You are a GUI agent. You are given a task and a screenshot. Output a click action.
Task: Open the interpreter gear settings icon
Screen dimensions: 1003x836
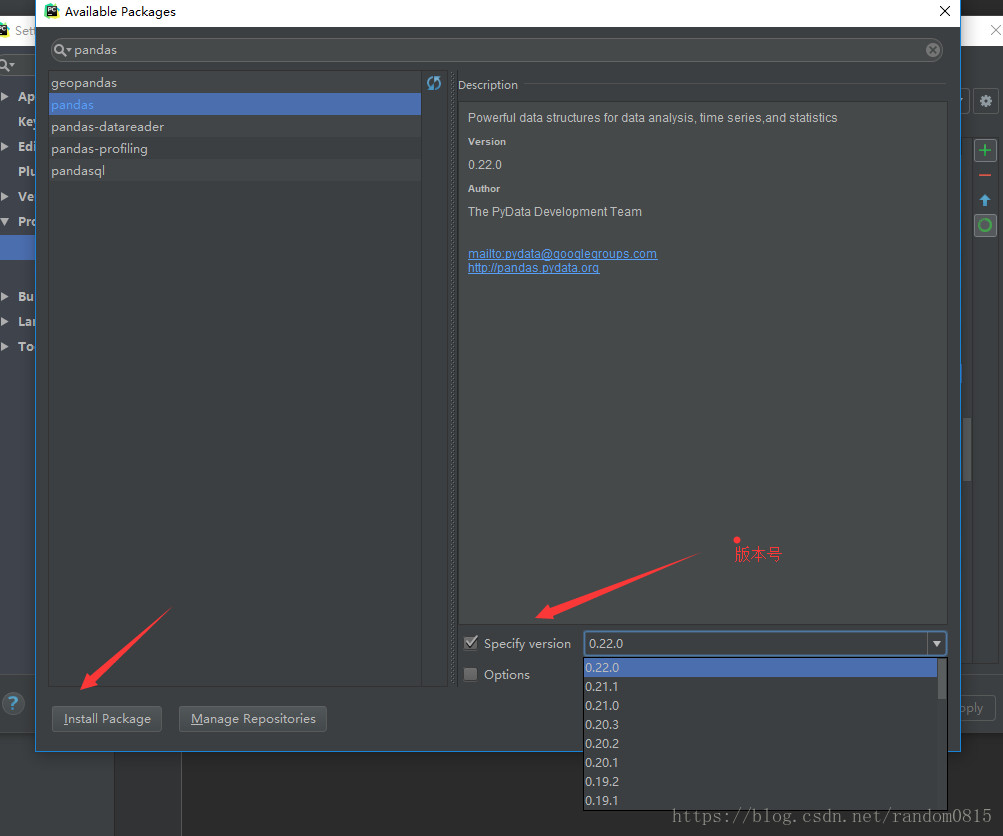pyautogui.click(x=986, y=101)
